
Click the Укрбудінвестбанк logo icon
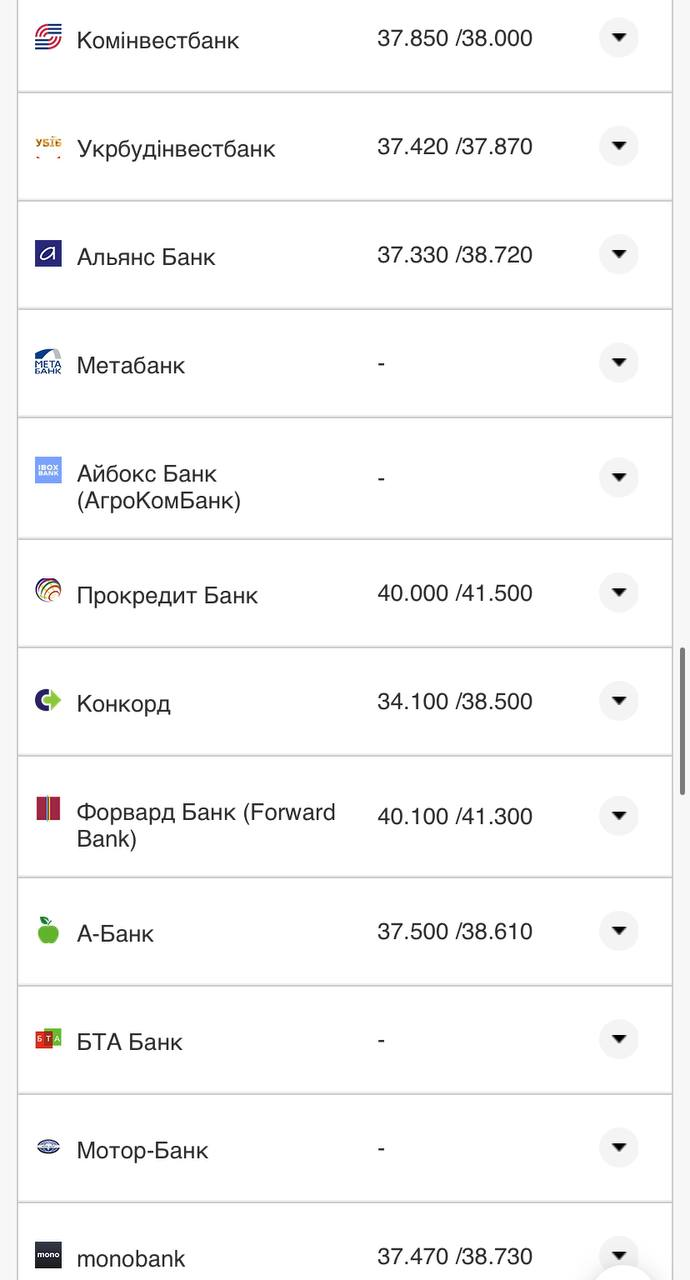click(48, 147)
